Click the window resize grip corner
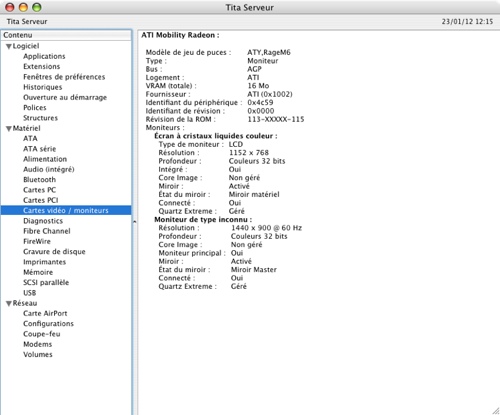Image resolution: width=500 pixels, height=415 pixels. [x=496, y=411]
